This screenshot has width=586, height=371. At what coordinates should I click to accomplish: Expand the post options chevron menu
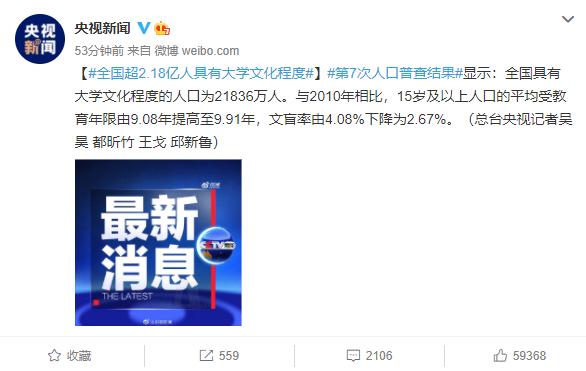point(568,19)
